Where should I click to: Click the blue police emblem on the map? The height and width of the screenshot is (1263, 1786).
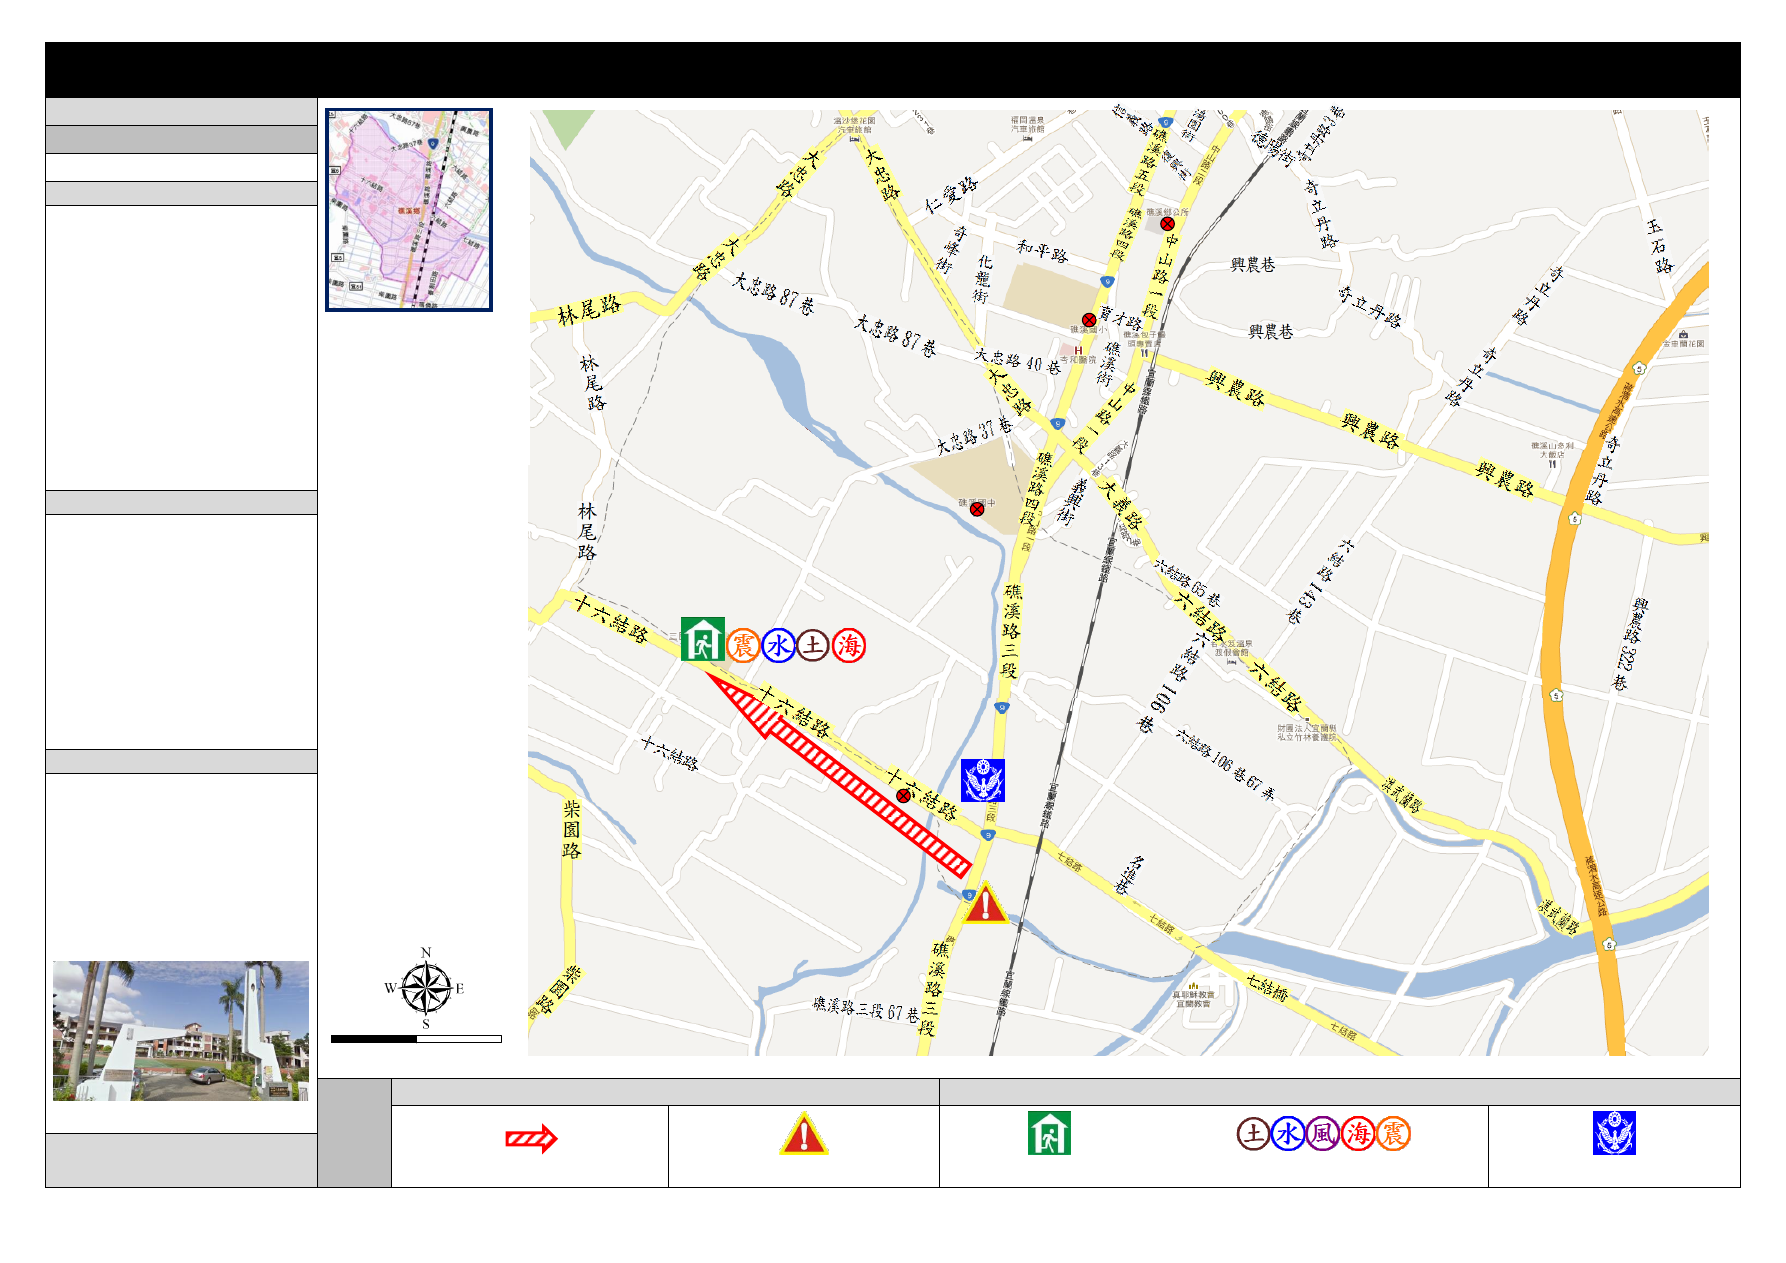point(982,780)
